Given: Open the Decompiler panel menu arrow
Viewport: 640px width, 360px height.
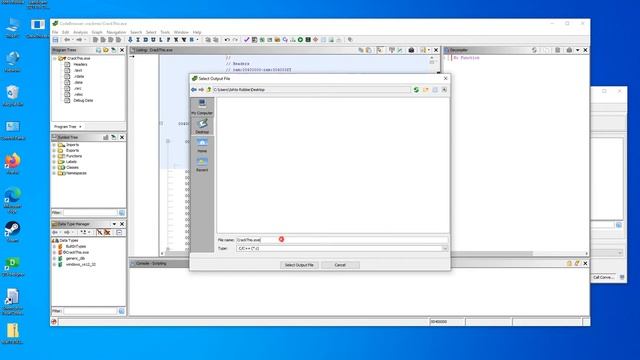Looking at the screenshot, I should tap(578, 50).
